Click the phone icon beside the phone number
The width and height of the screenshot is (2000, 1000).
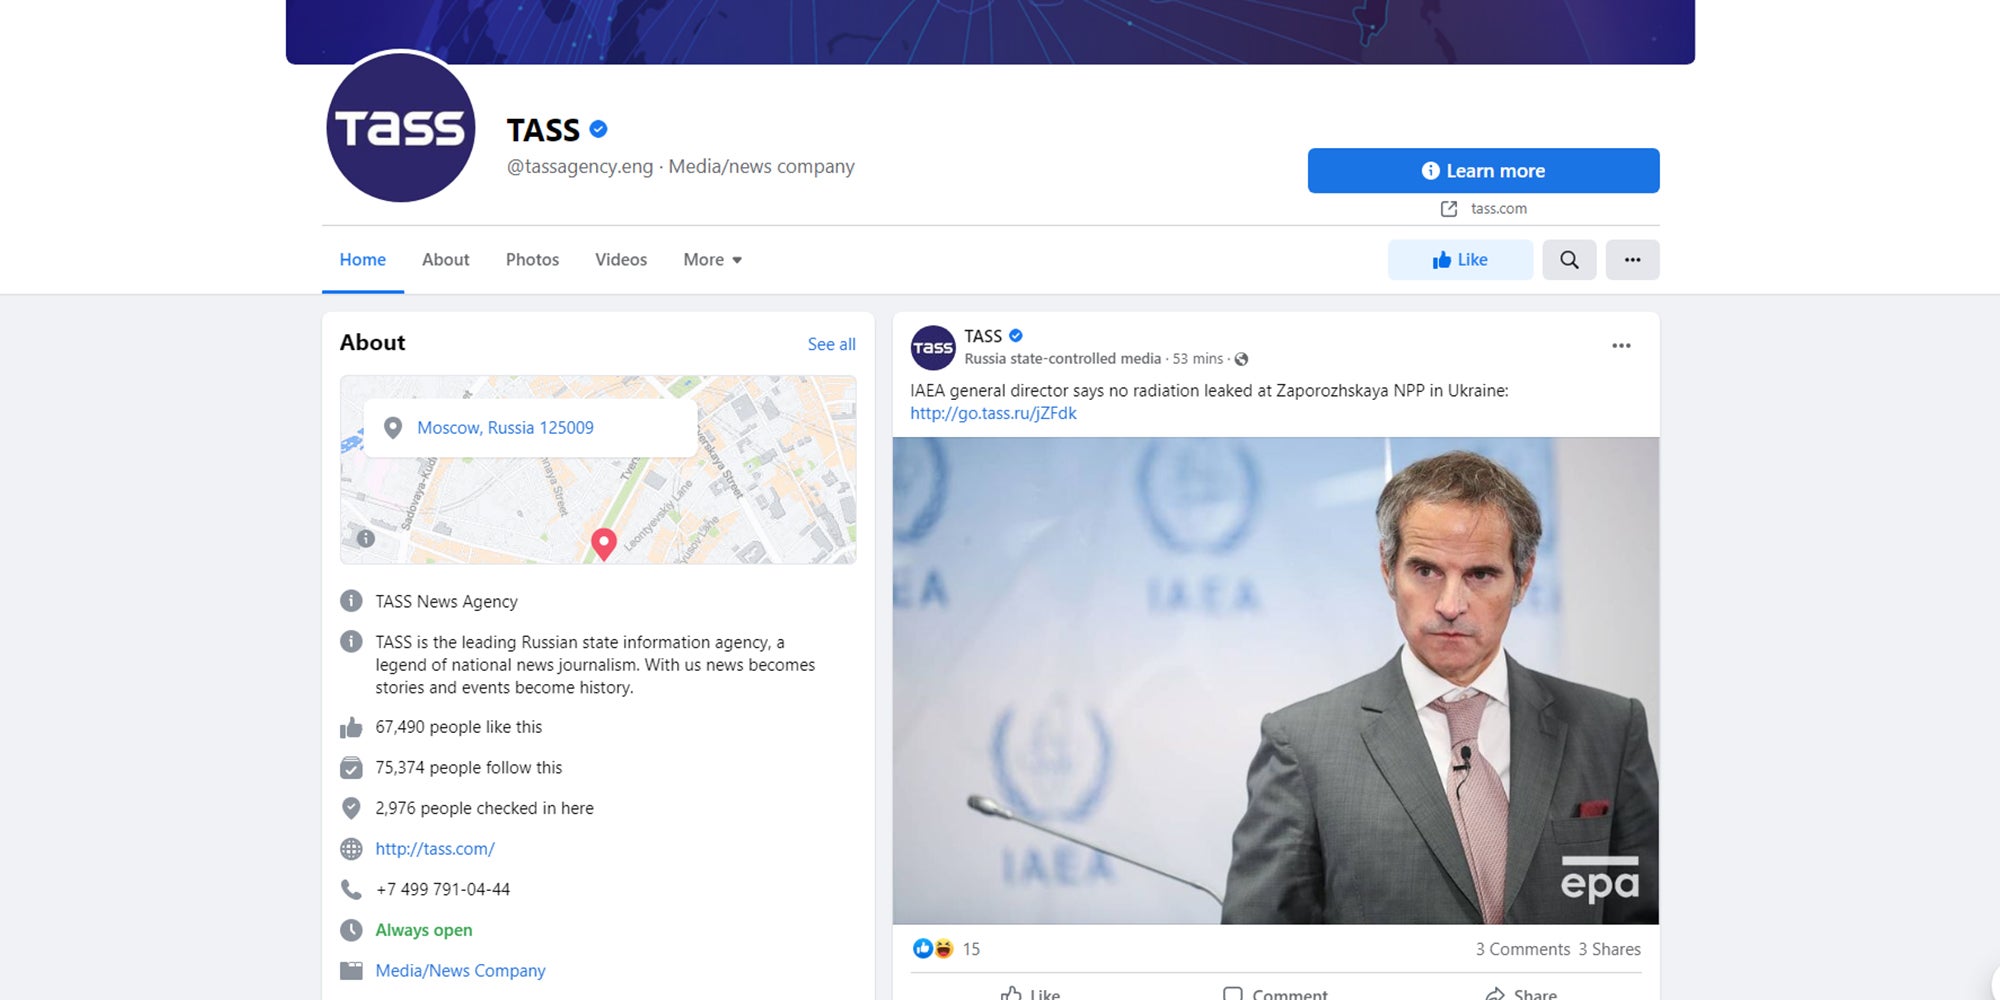[351, 889]
